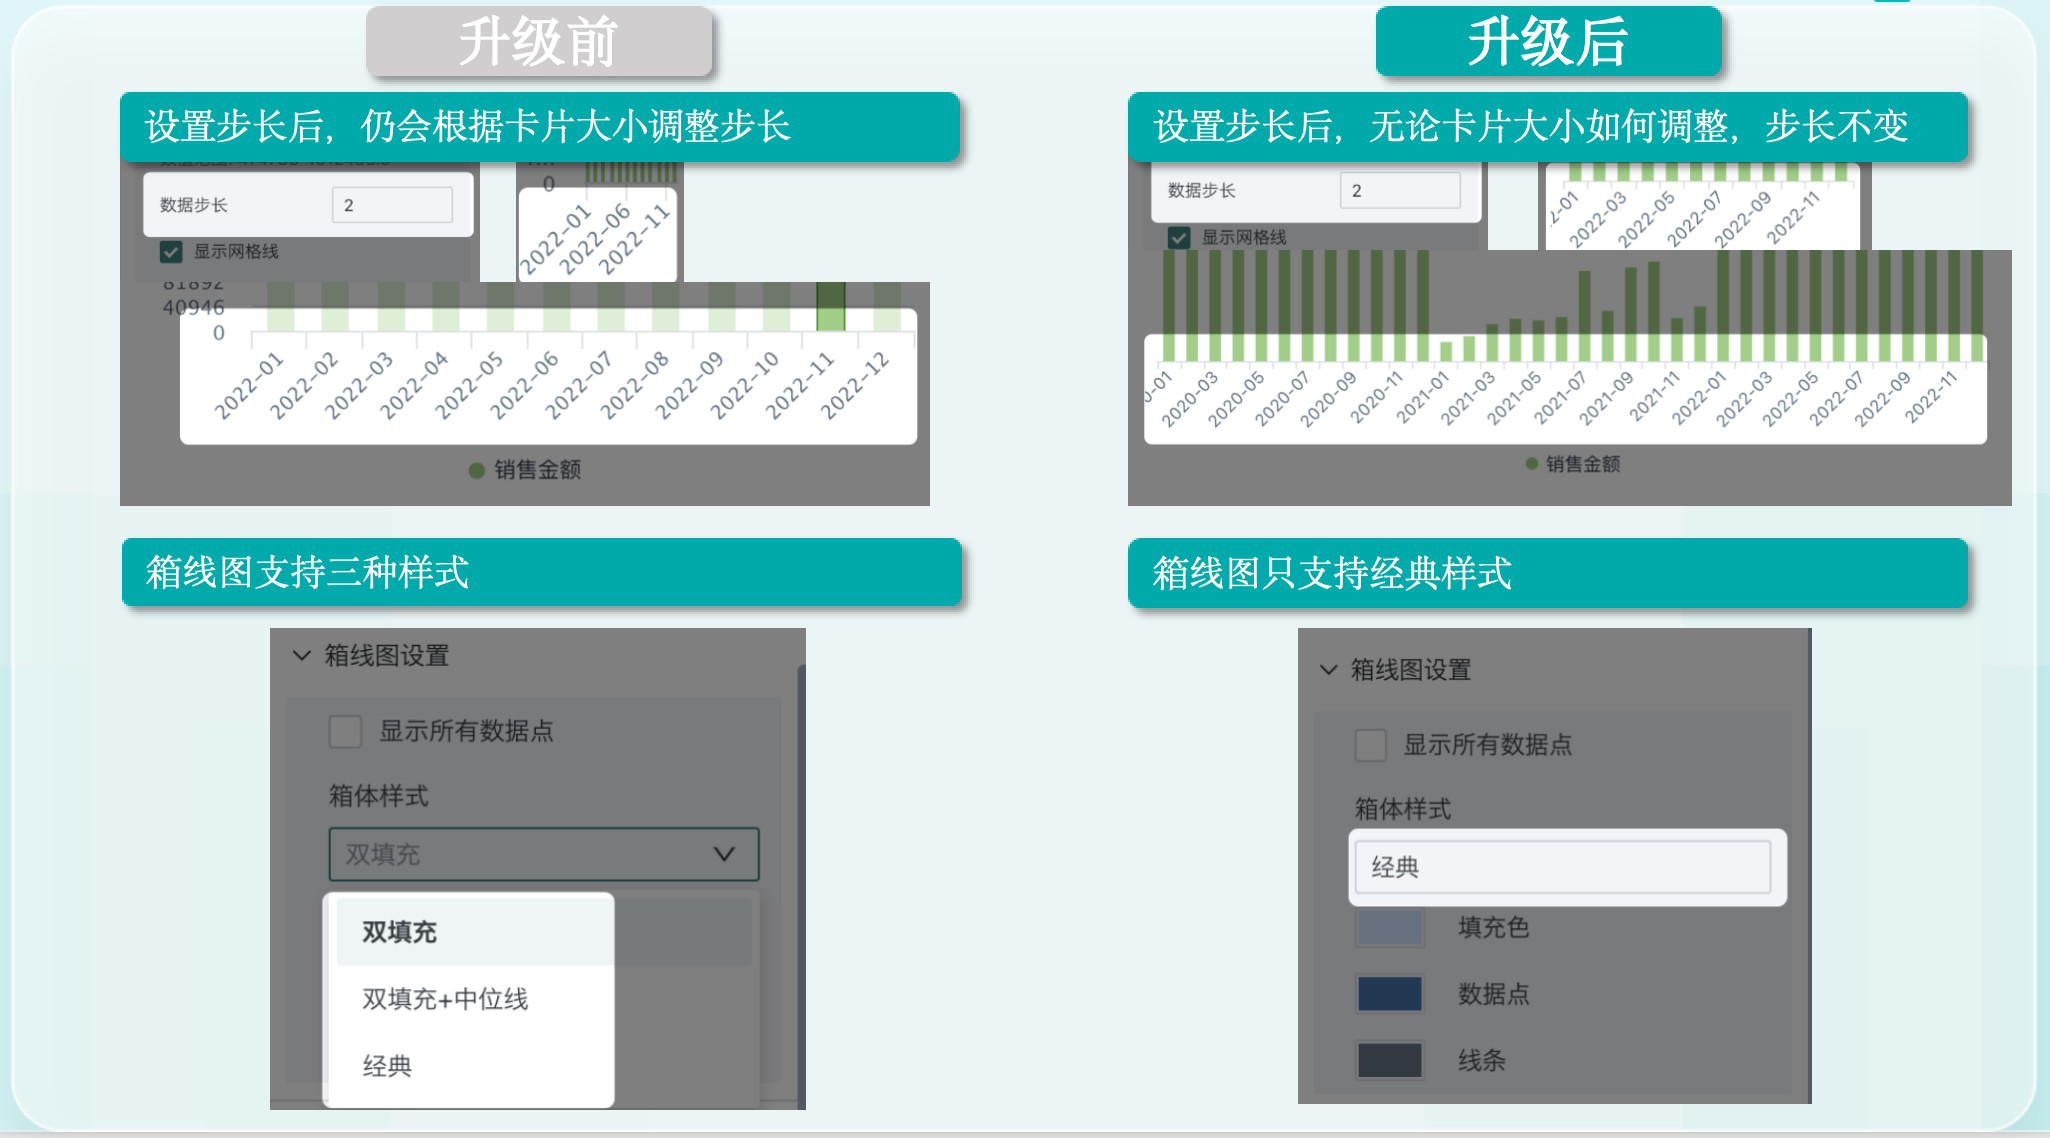Collapse 箱线图设置 section in left panel
The height and width of the screenshot is (1138, 2050).
302,656
